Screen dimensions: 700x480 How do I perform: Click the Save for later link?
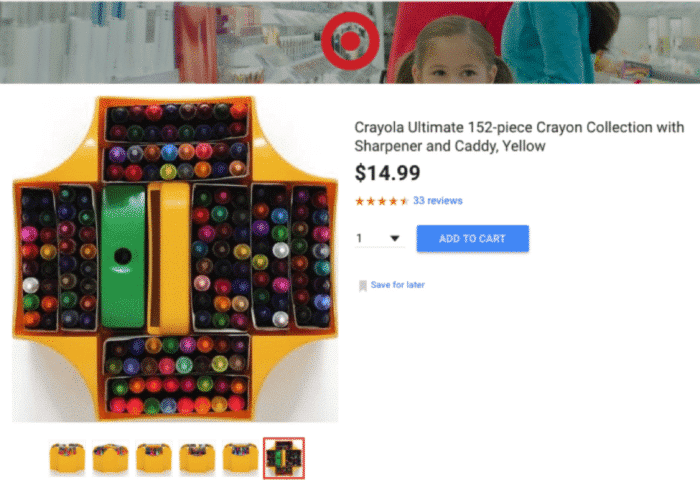coord(398,285)
